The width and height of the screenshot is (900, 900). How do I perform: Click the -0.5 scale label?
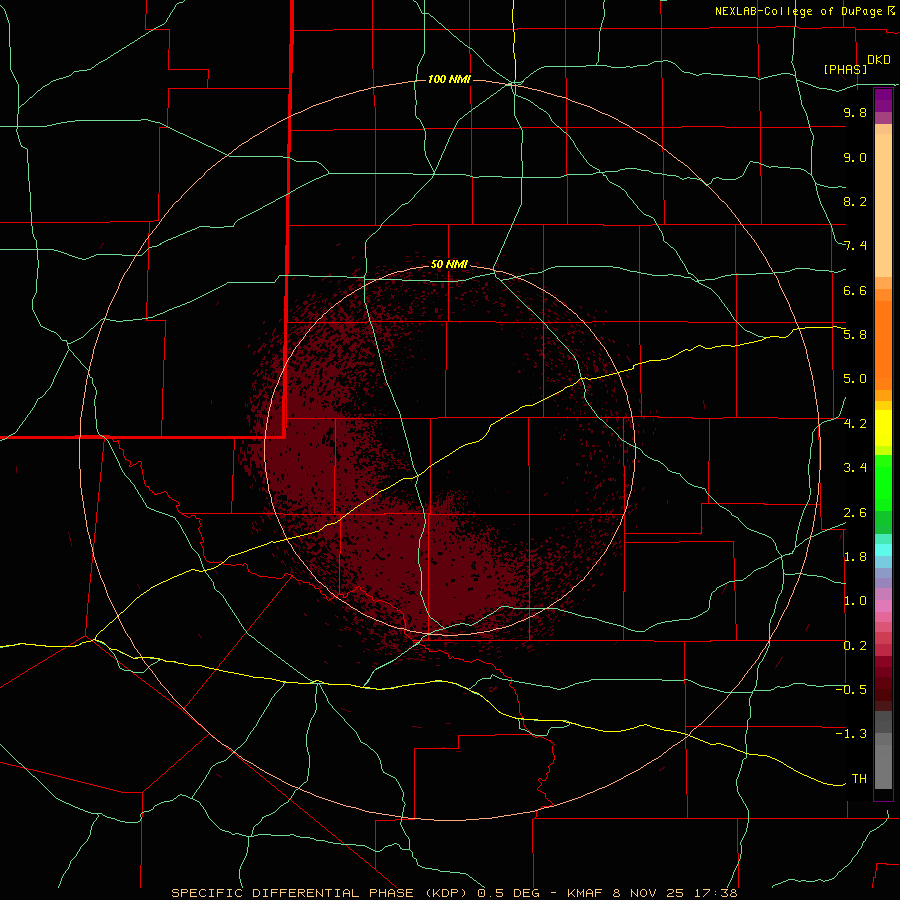click(x=851, y=690)
